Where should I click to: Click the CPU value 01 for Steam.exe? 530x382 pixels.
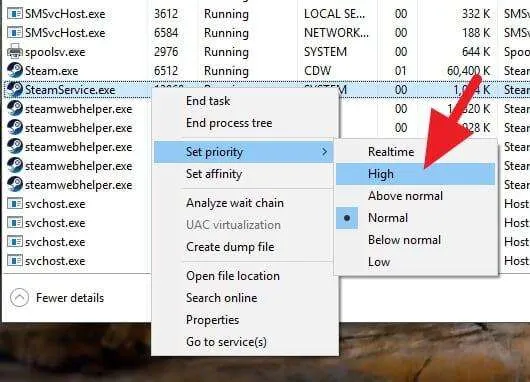tap(401, 71)
